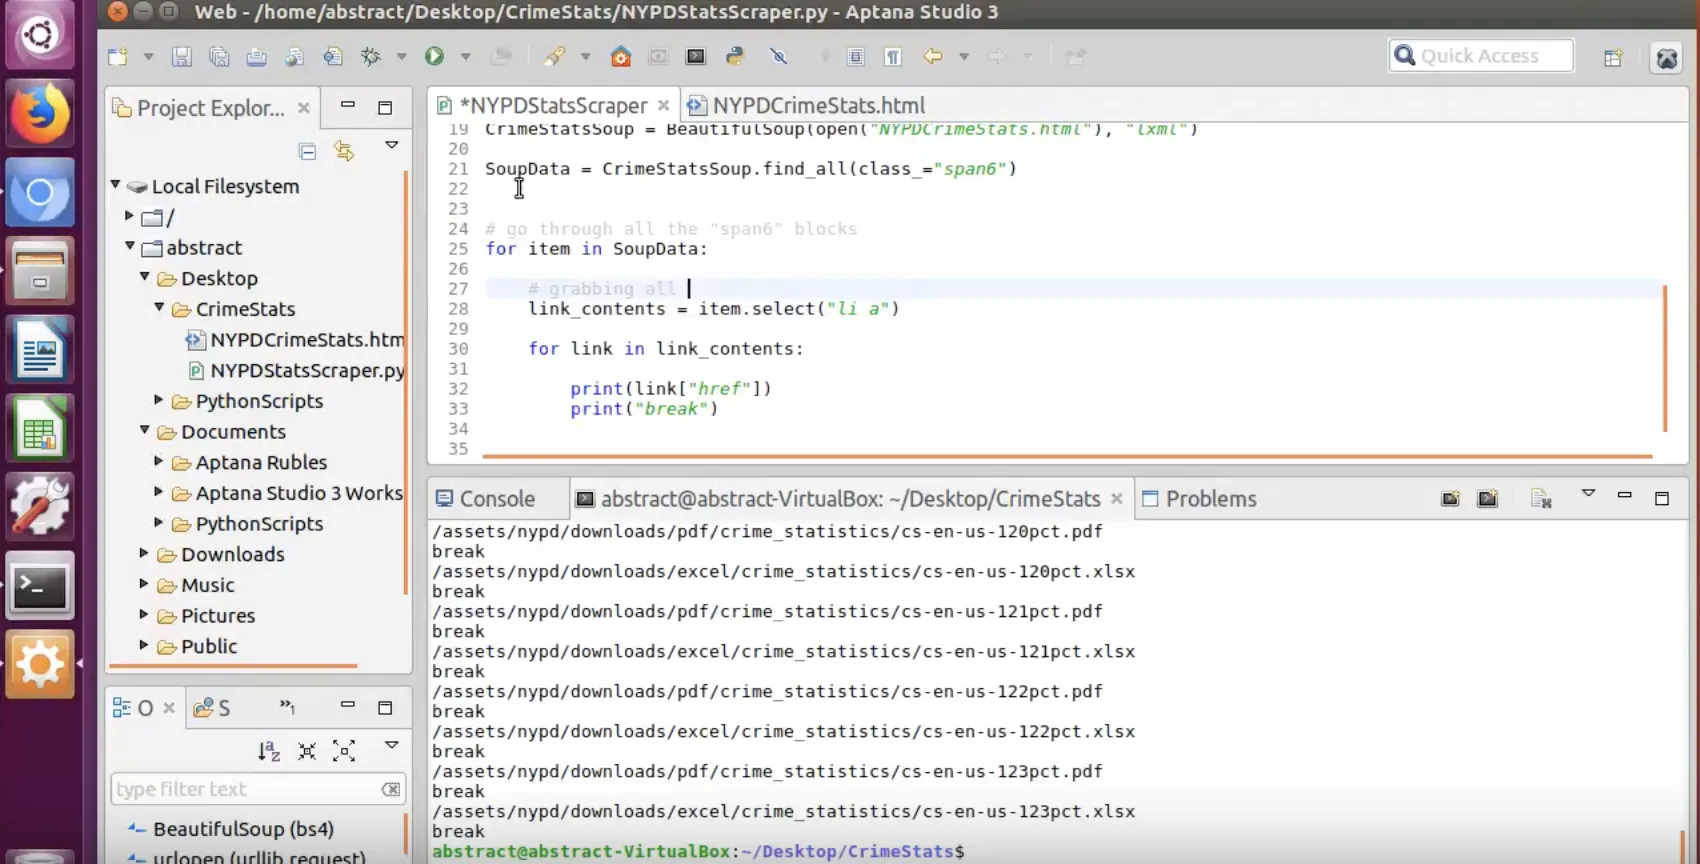The image size is (1700, 864).
Task: Select NYPDCrimeStats.html in the project tree
Action: pos(296,340)
